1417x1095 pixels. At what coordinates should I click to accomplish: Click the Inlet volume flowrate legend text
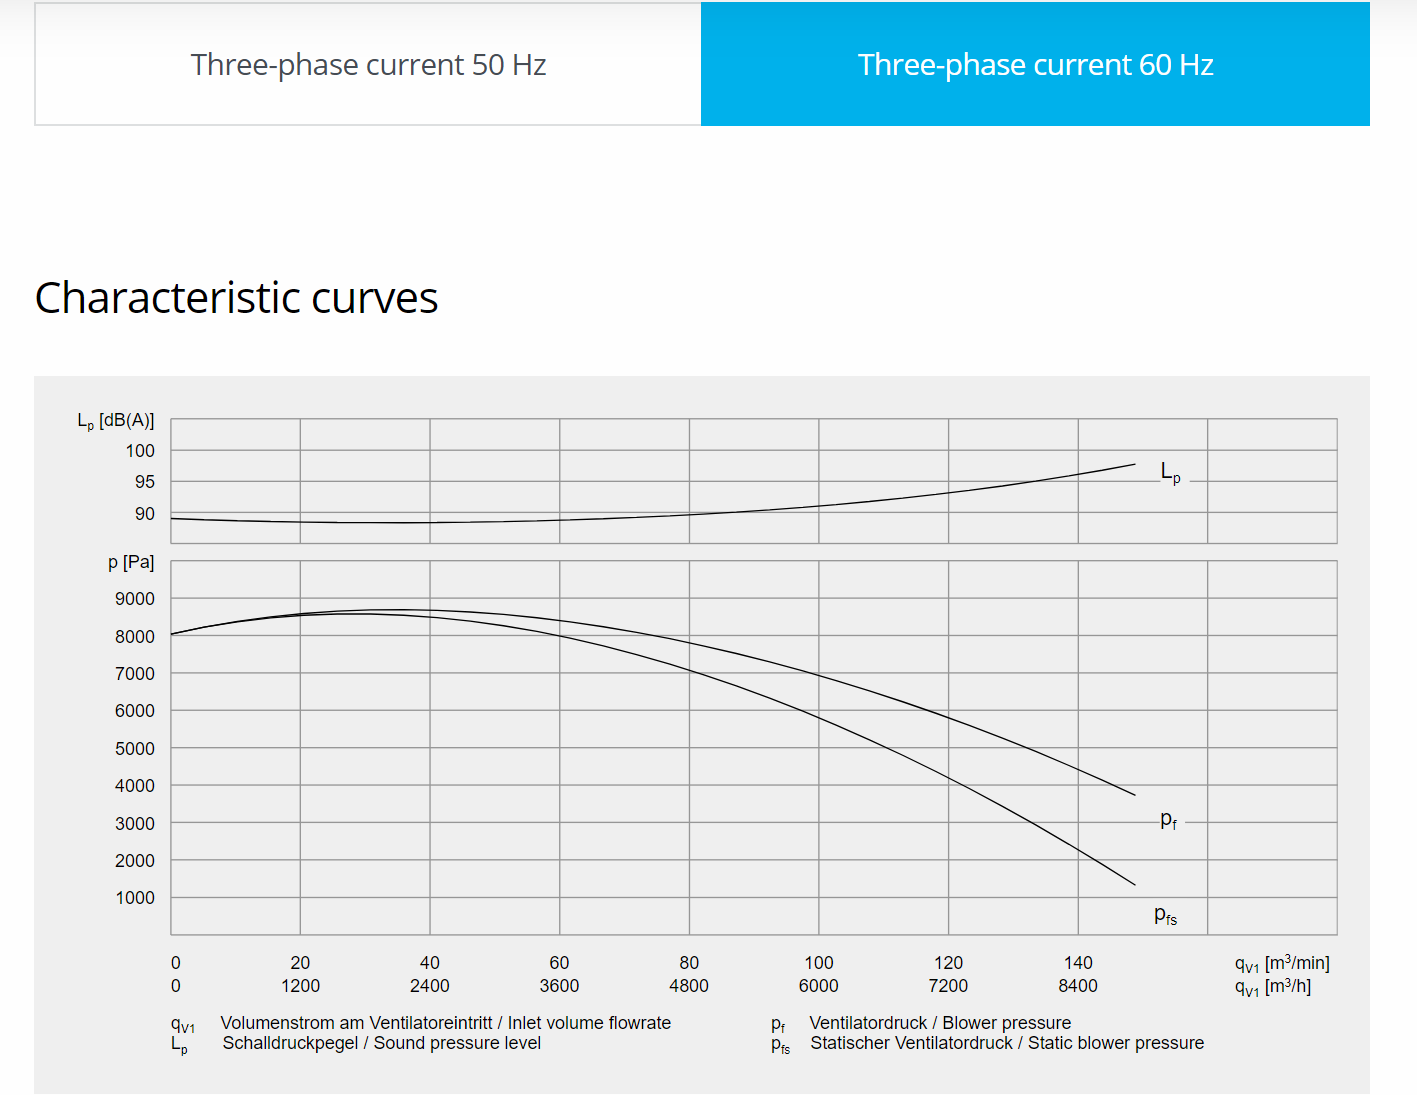(445, 1023)
